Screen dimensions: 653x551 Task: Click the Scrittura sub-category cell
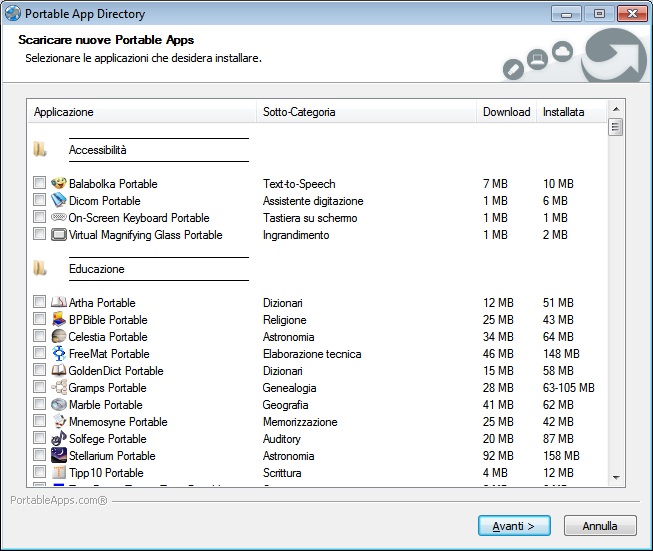point(282,473)
